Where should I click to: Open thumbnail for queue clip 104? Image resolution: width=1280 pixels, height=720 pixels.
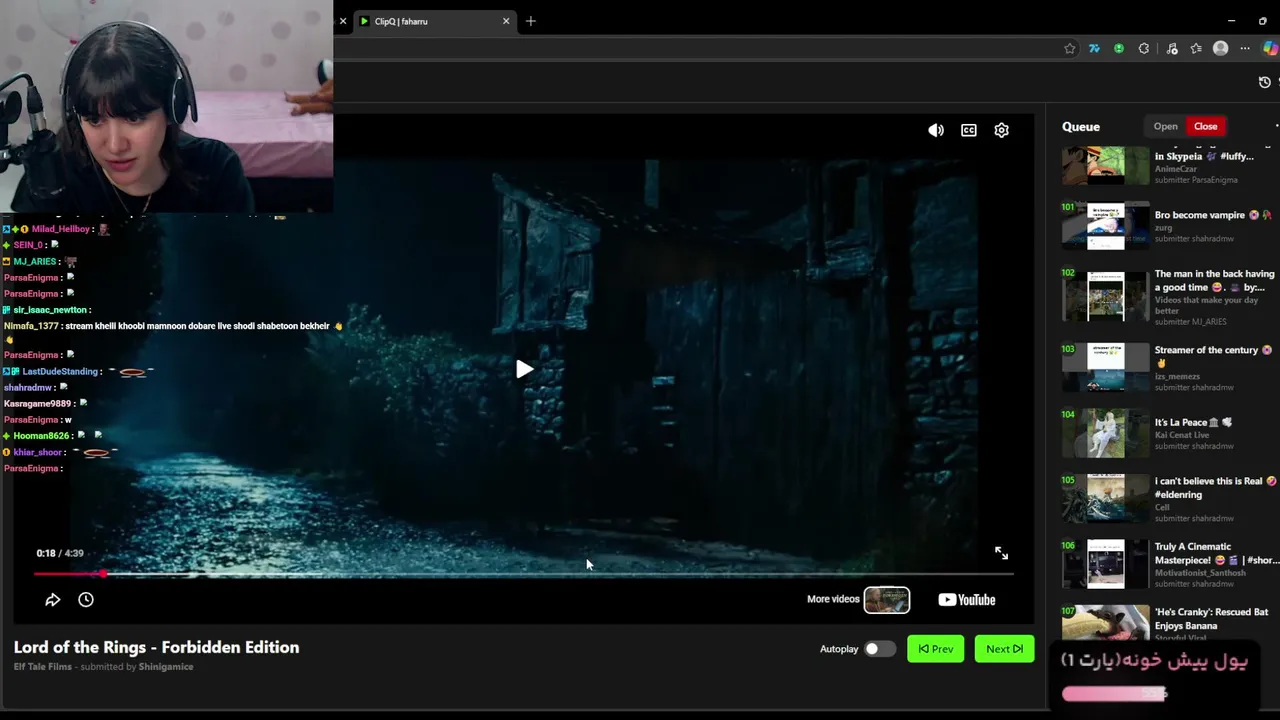pos(1106,433)
